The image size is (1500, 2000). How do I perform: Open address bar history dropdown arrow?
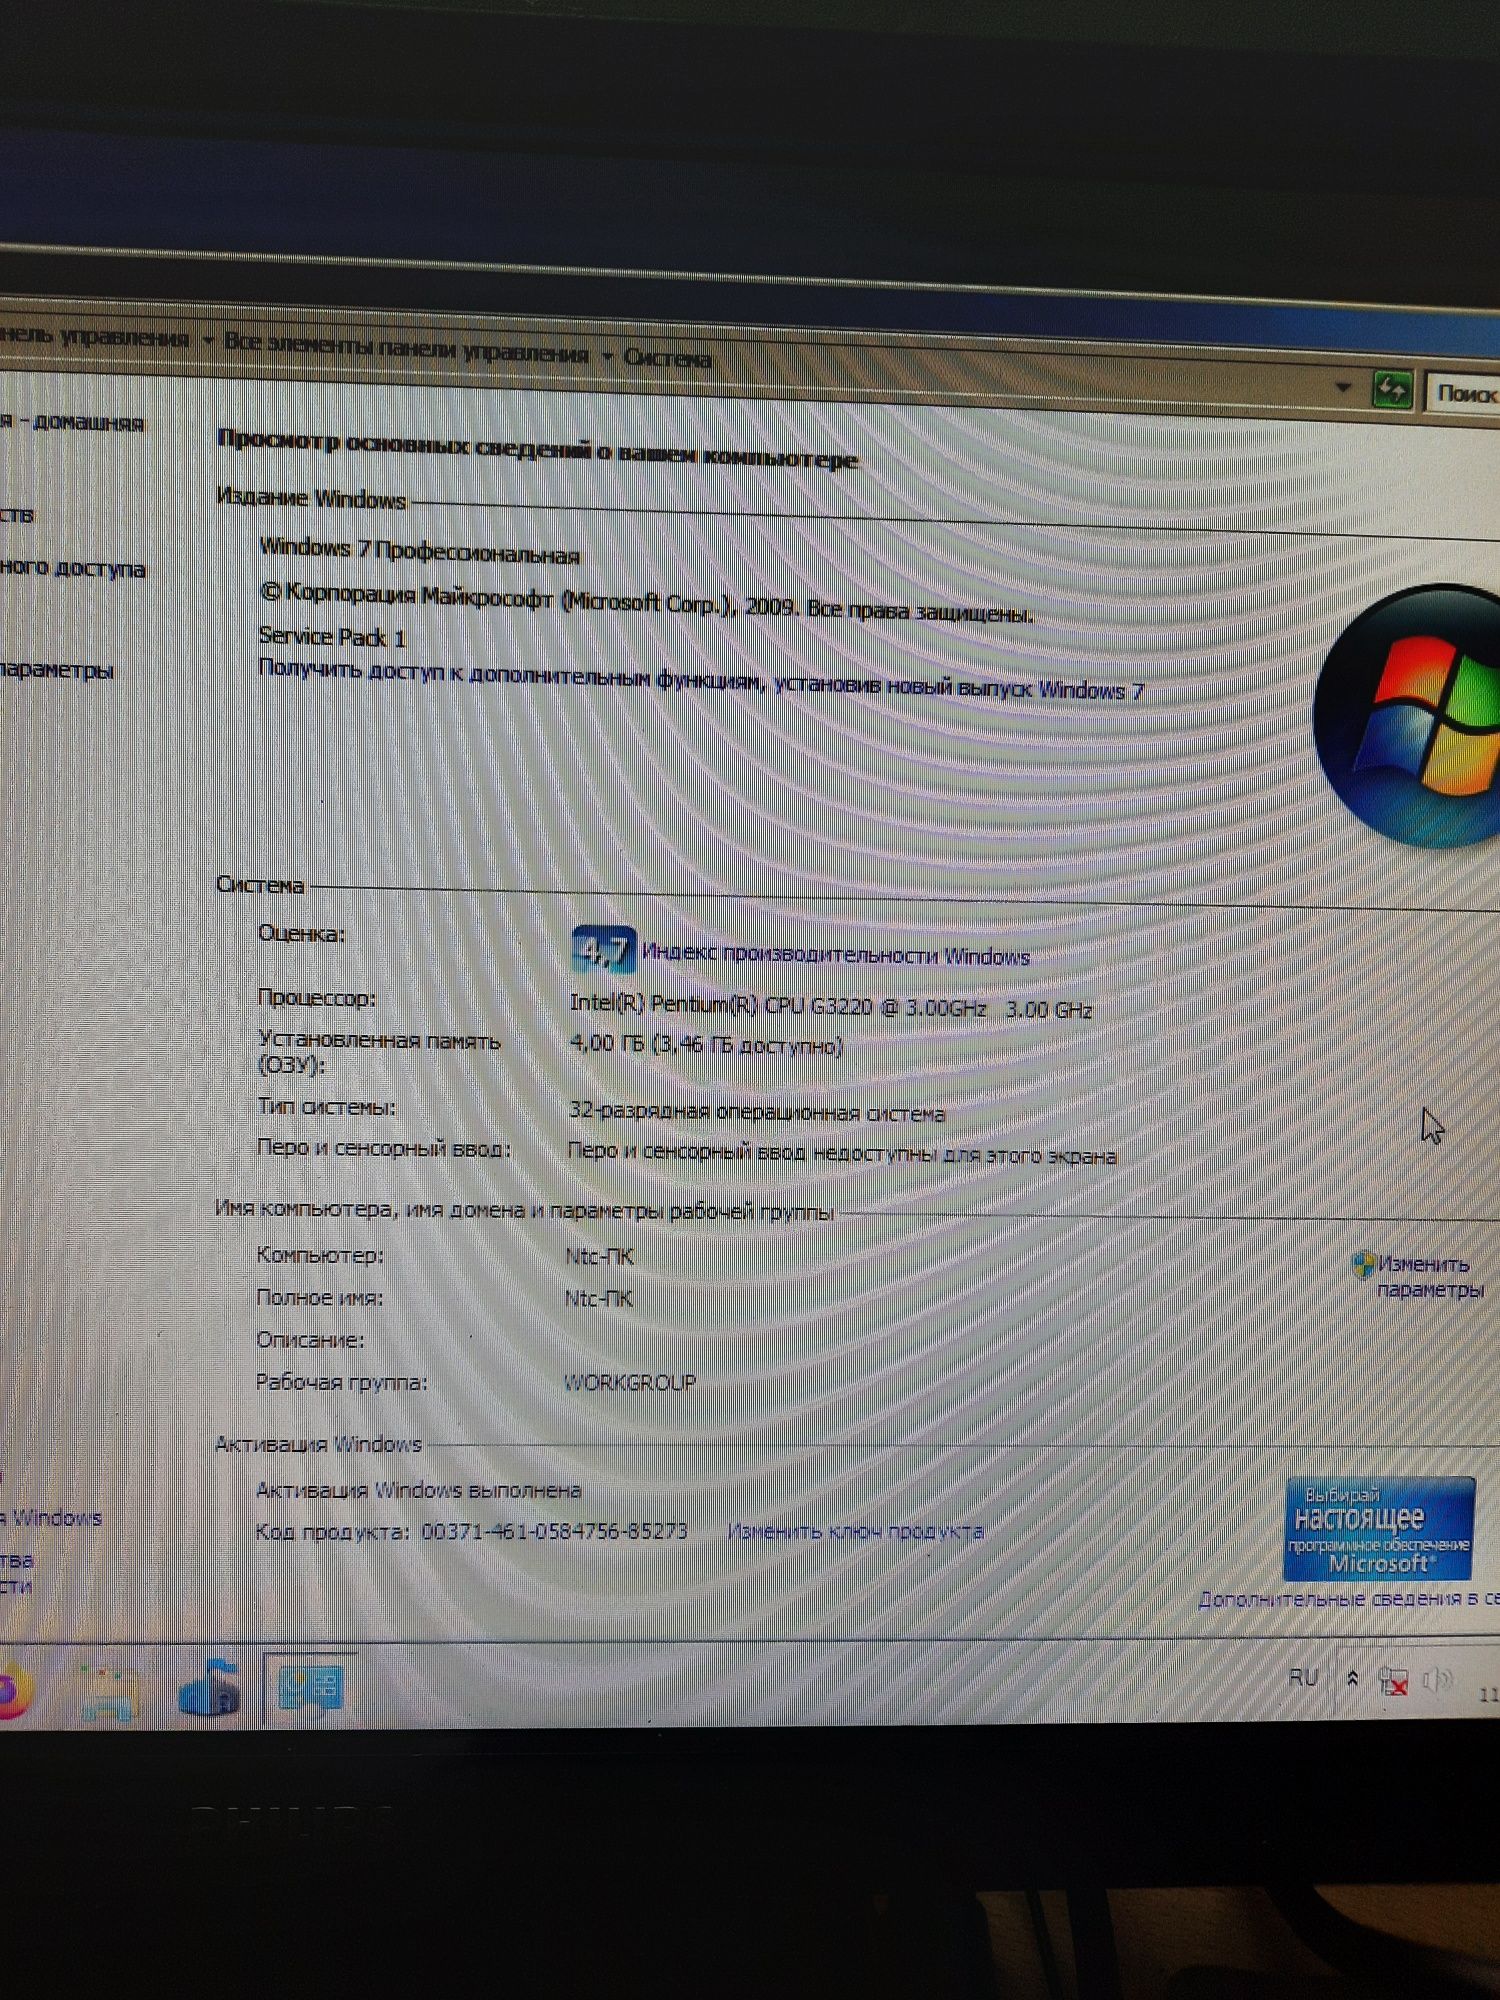tap(1343, 386)
